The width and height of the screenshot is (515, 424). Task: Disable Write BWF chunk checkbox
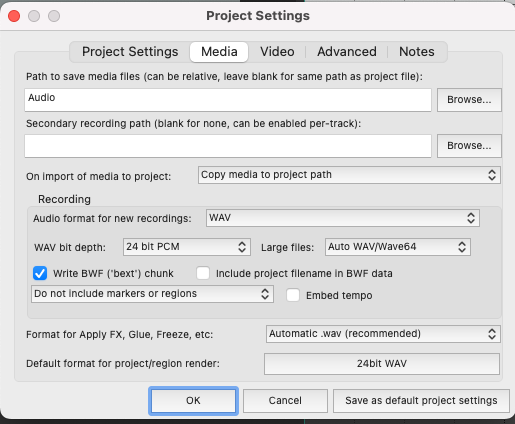40,274
